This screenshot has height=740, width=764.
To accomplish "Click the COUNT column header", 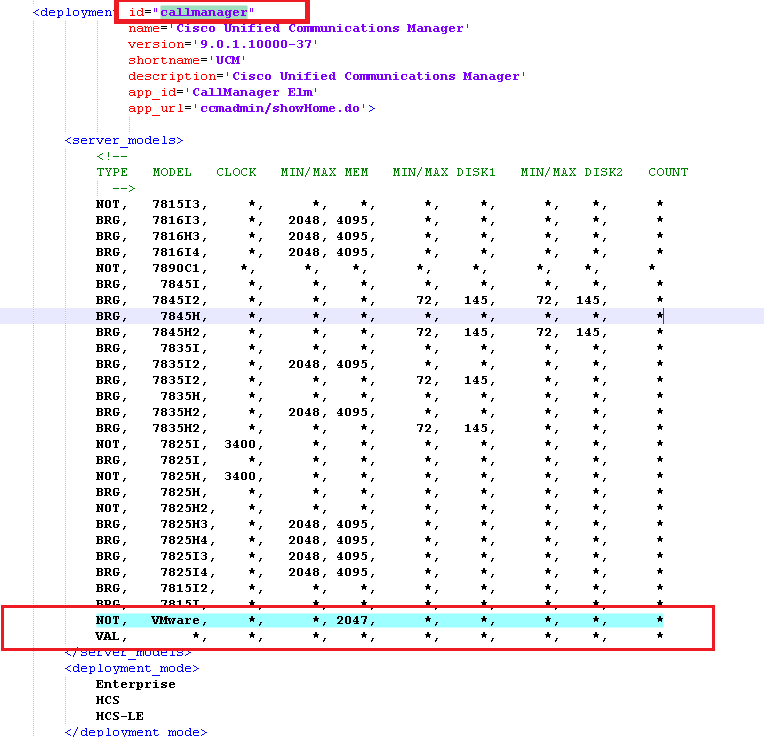I will pyautogui.click(x=668, y=172).
